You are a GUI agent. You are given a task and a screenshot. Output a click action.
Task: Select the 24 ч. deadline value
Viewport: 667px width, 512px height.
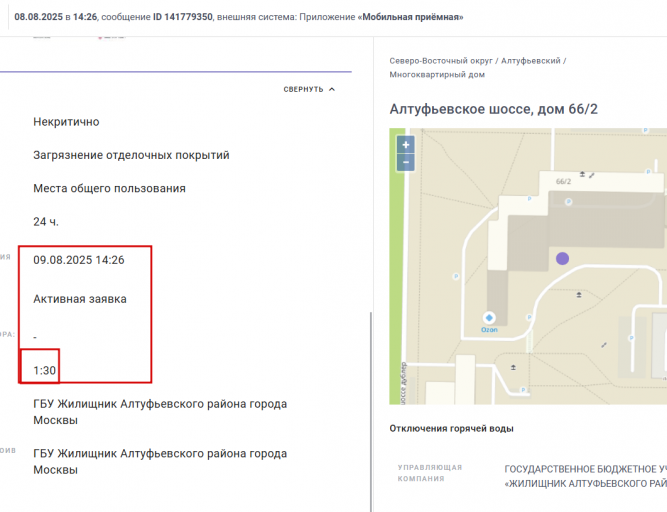pyautogui.click(x=46, y=222)
